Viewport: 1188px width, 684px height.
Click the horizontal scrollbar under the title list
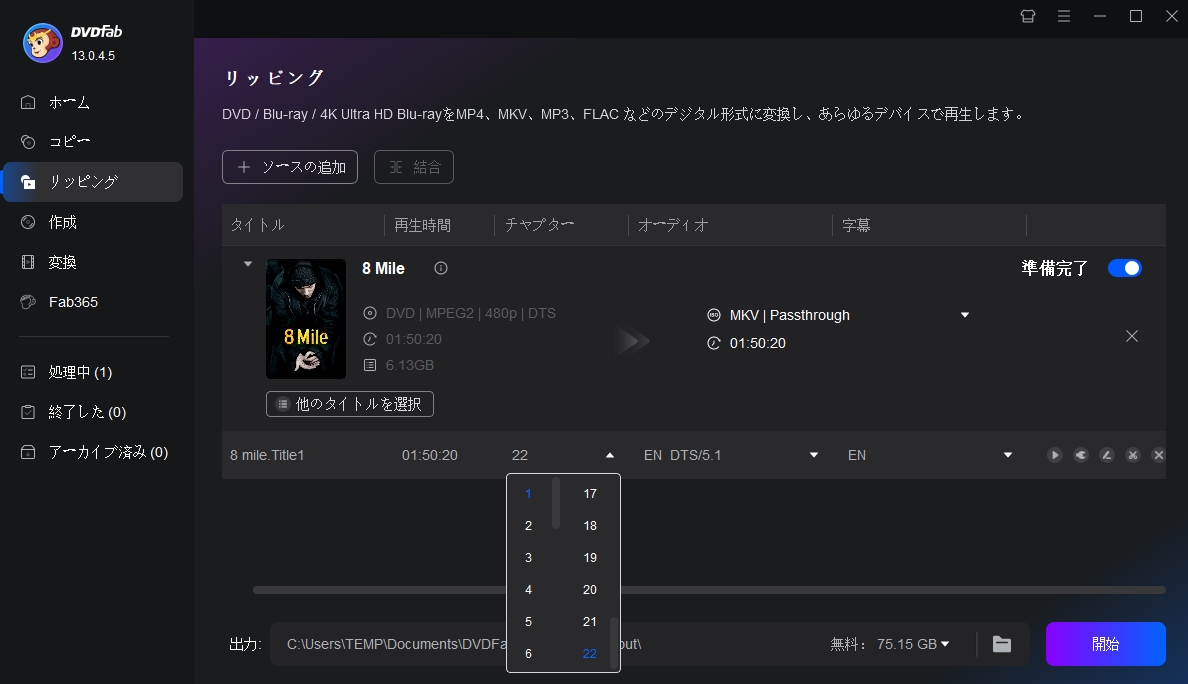pyautogui.click(x=709, y=590)
